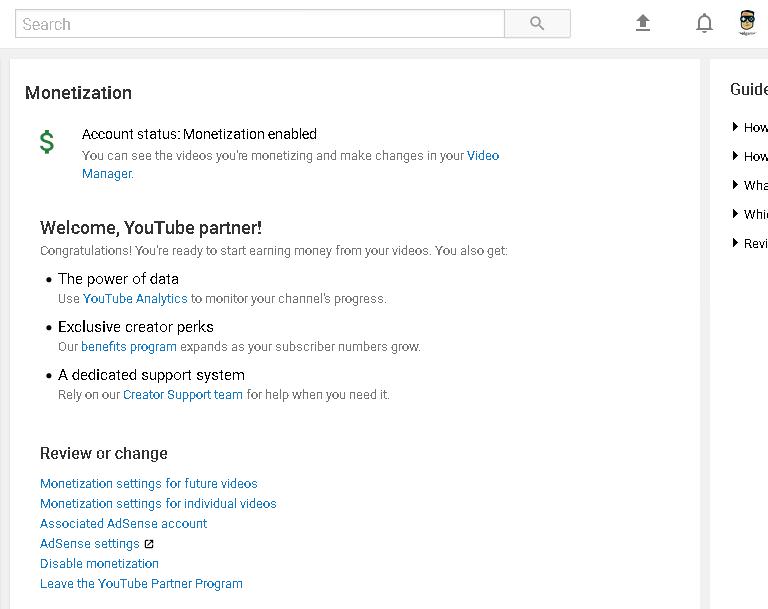The width and height of the screenshot is (768, 609).
Task: Open Monetization settings for individual videos
Action: click(x=158, y=504)
